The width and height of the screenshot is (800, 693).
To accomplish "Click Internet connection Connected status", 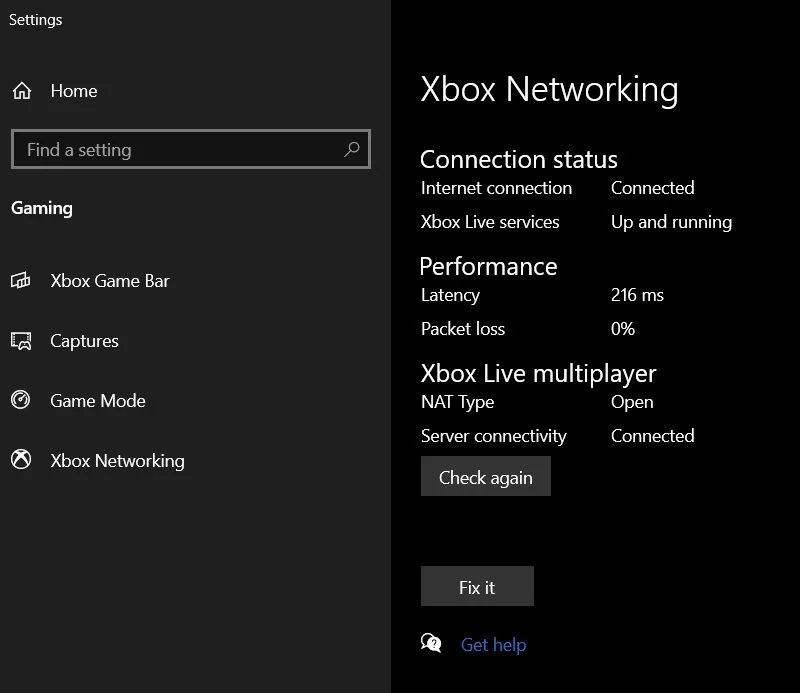I will (x=653, y=188).
